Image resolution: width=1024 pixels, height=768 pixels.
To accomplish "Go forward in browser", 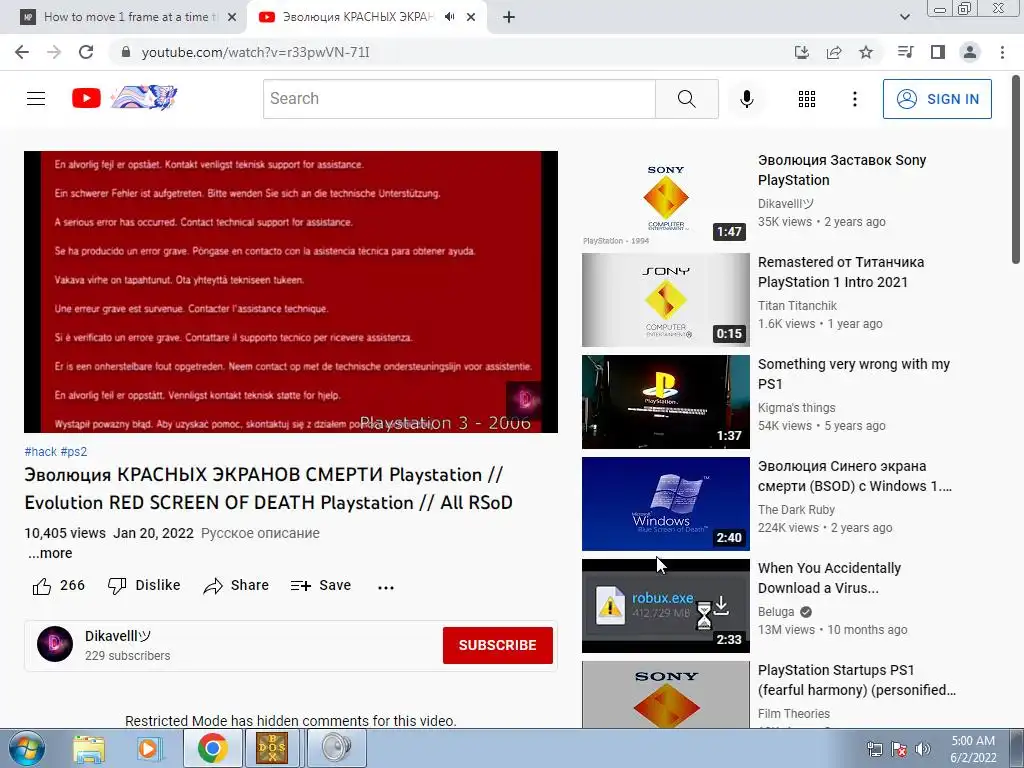I will click(54, 52).
